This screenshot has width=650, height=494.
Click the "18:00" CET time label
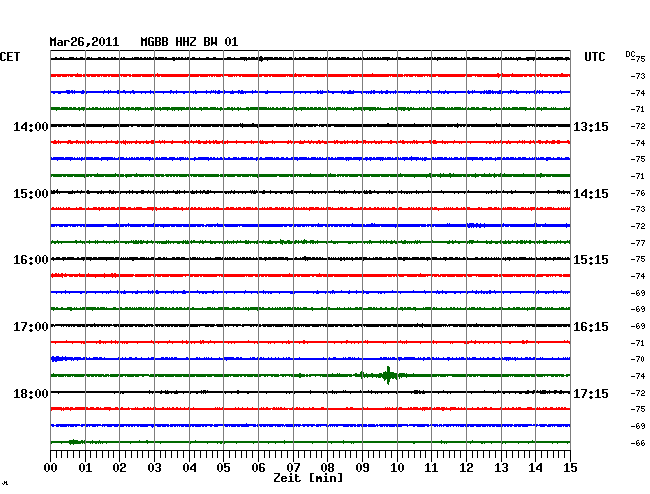(x=31, y=393)
